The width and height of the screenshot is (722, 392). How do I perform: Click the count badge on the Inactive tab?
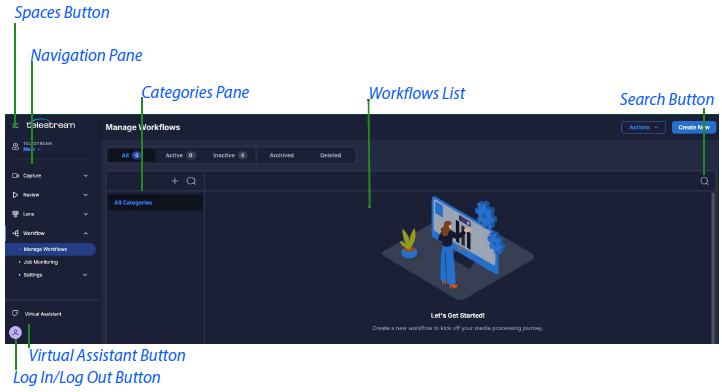click(x=243, y=155)
